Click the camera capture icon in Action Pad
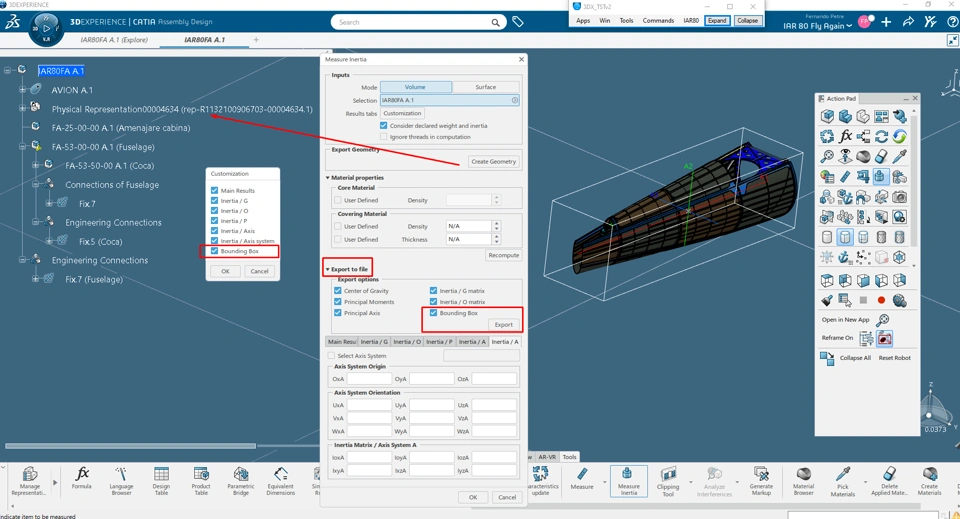960x519 pixels. coord(899,196)
